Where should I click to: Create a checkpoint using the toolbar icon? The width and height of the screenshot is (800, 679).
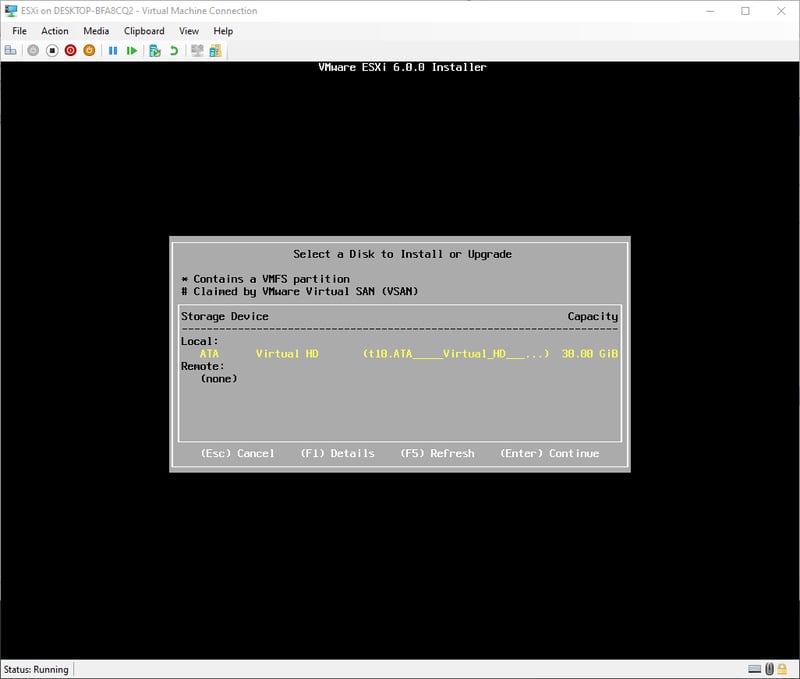pos(156,50)
